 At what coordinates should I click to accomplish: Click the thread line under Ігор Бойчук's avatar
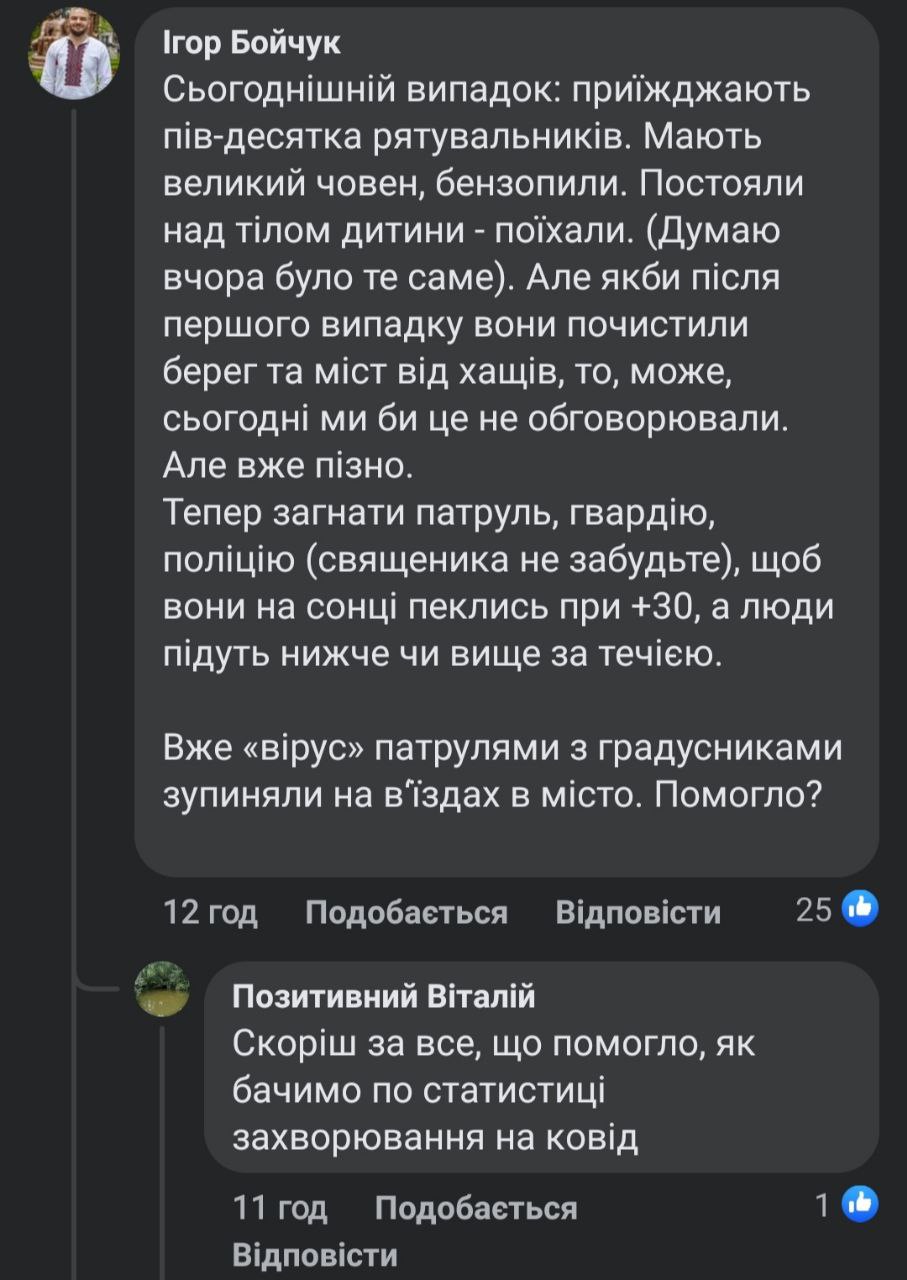76,540
